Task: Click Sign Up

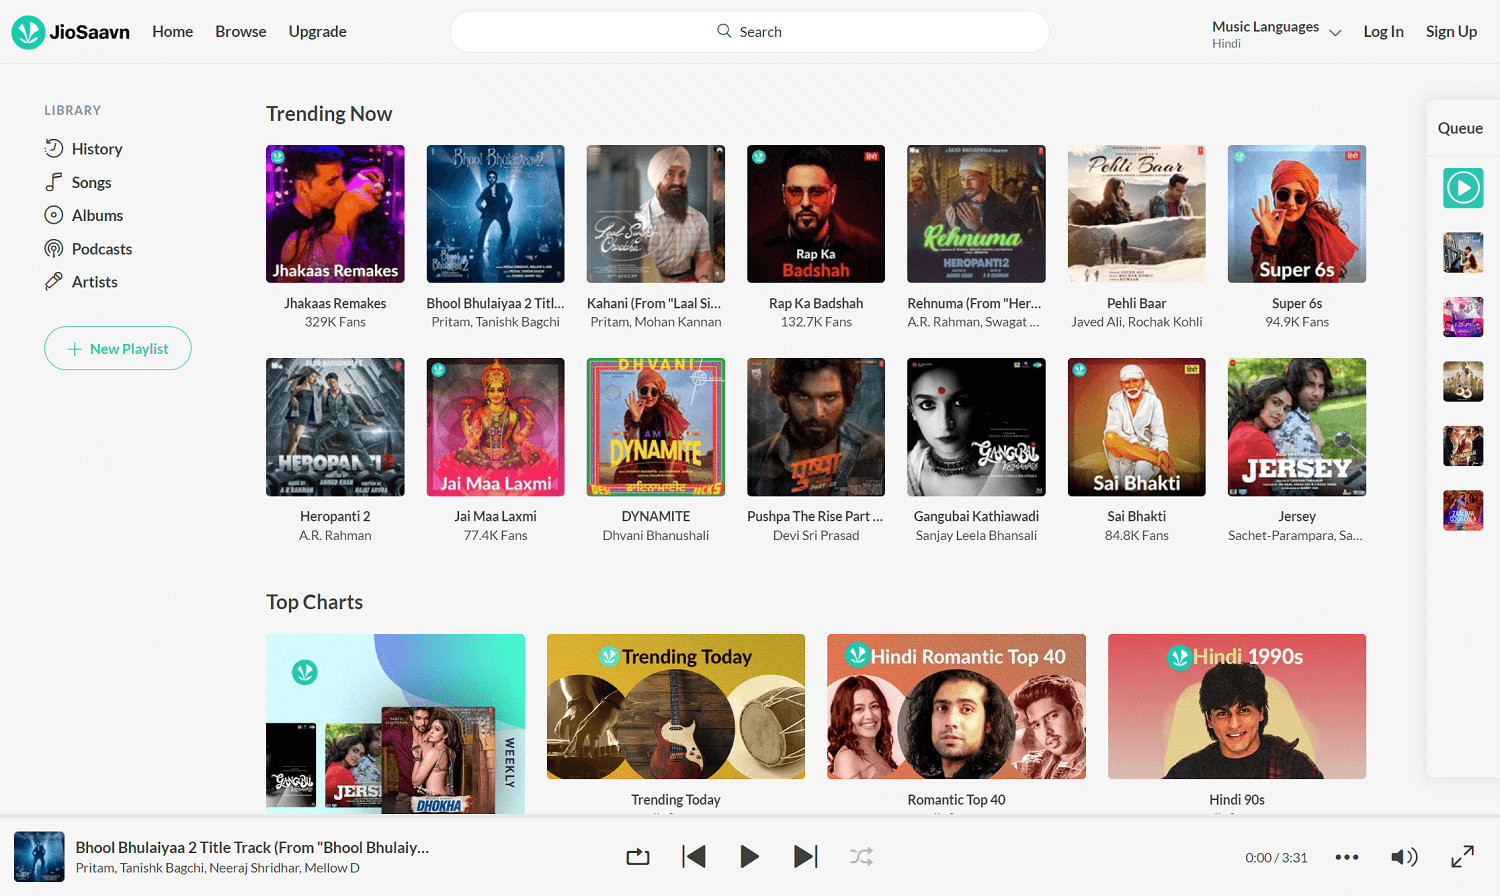Action: (1451, 32)
